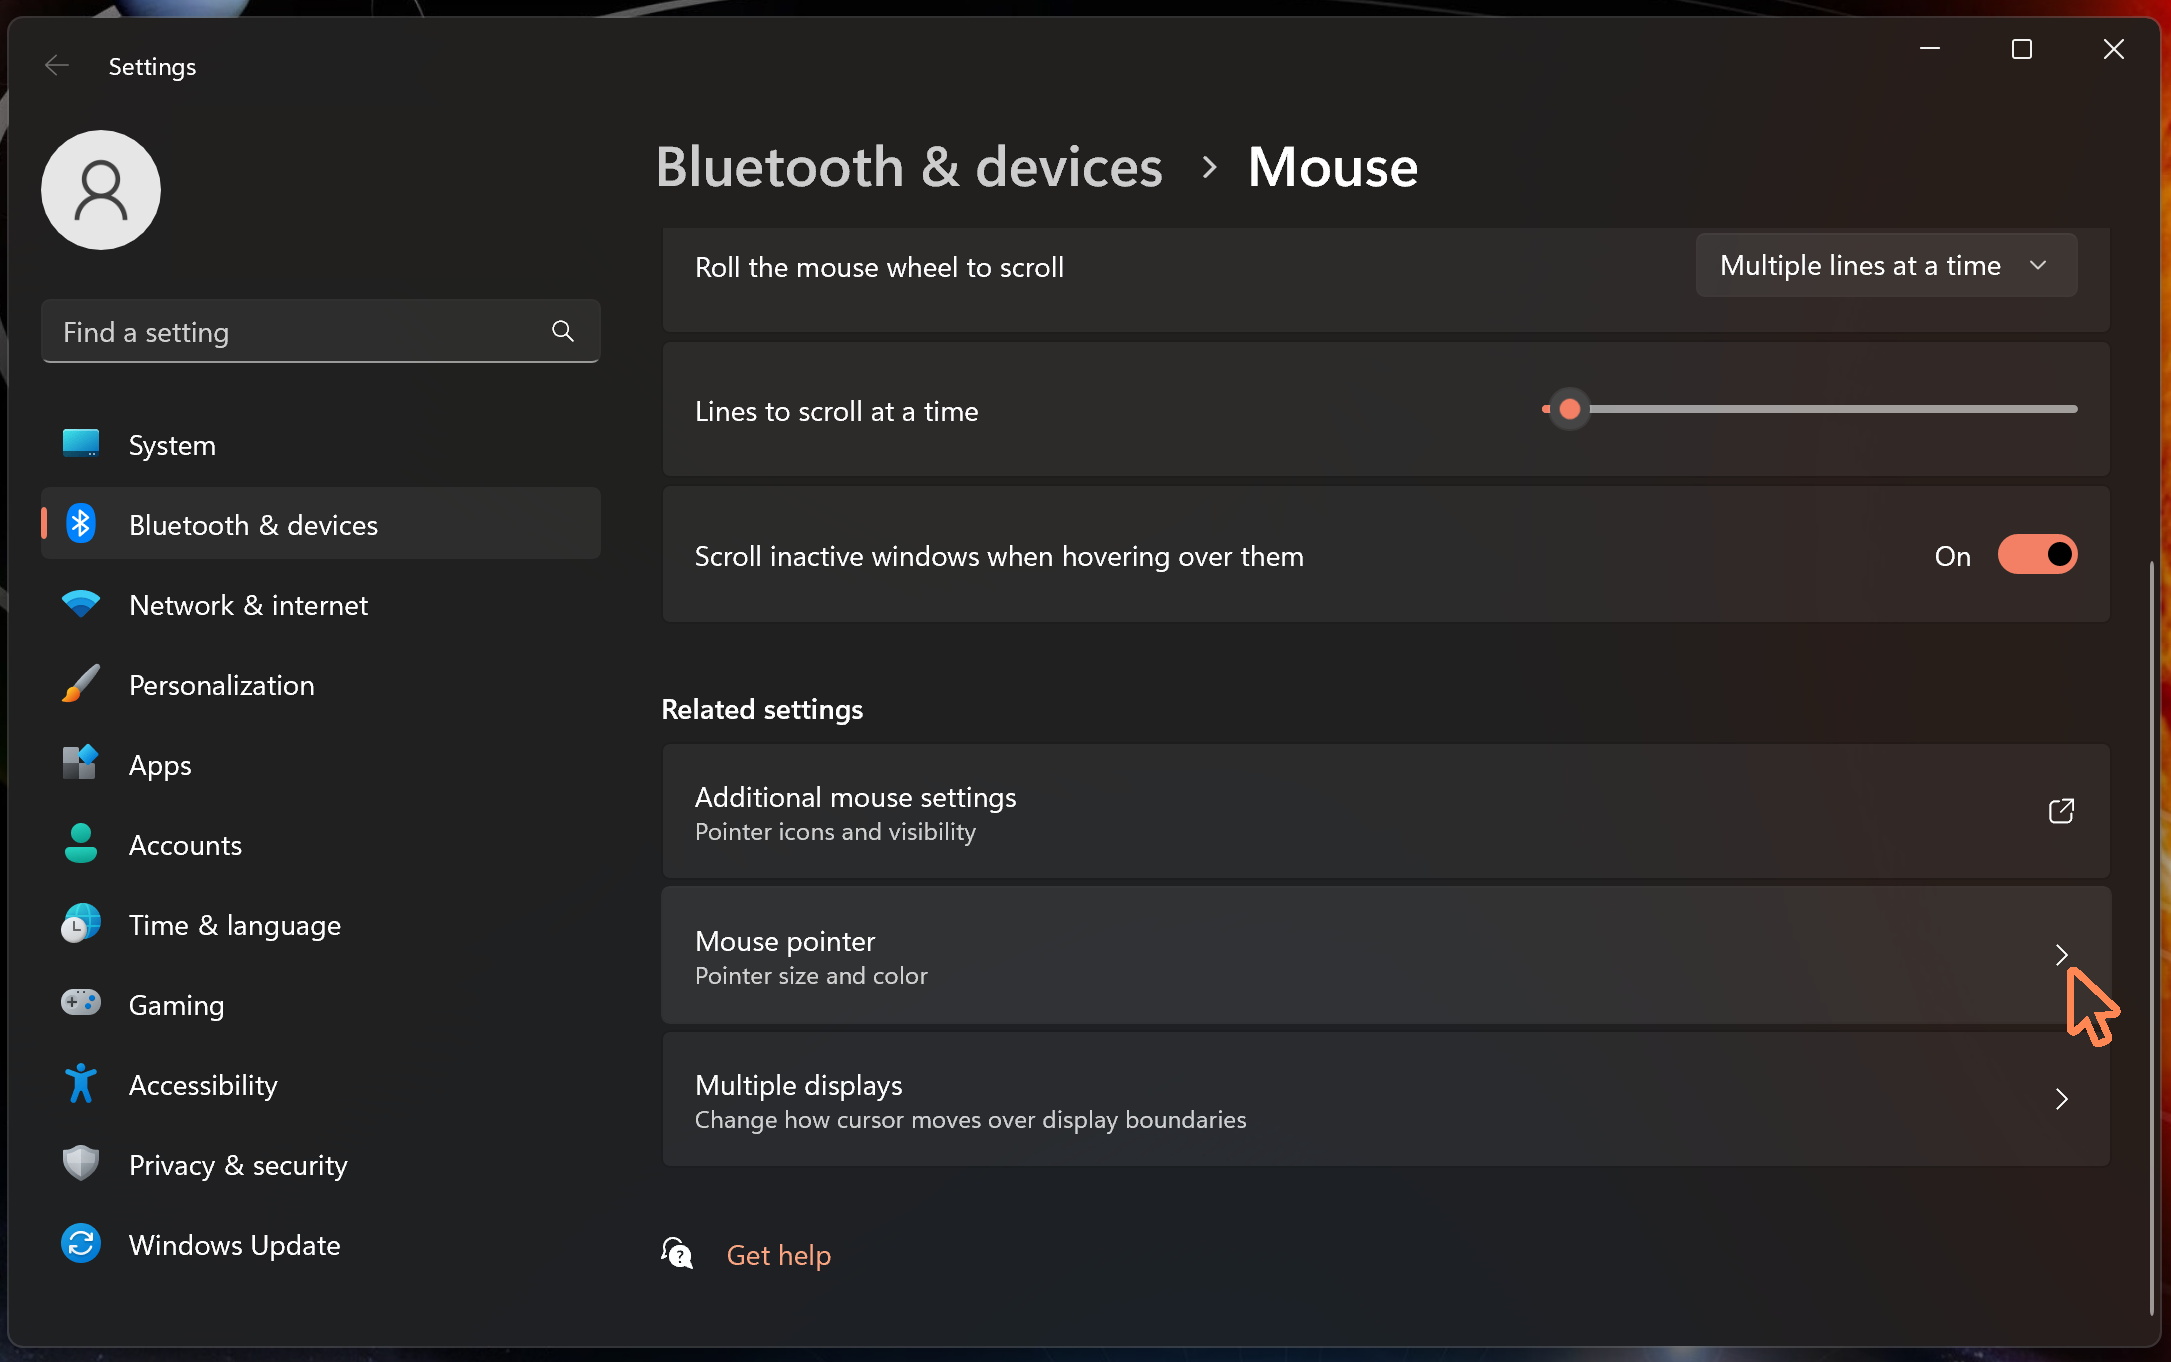Click 'Scroll inactive windows when hovering' label
Viewport: 2171px width, 1362px height.
[999, 556]
